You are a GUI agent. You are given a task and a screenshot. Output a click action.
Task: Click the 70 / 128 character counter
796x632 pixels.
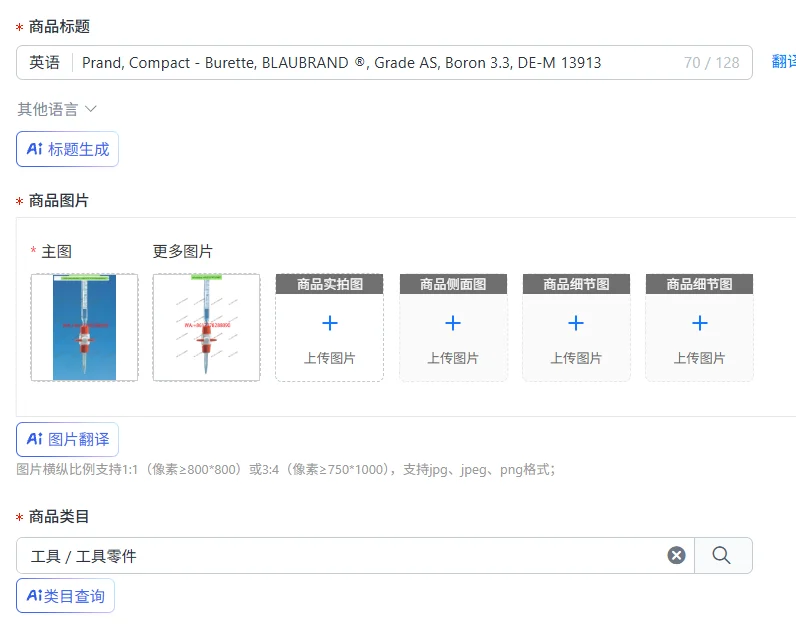coord(711,63)
